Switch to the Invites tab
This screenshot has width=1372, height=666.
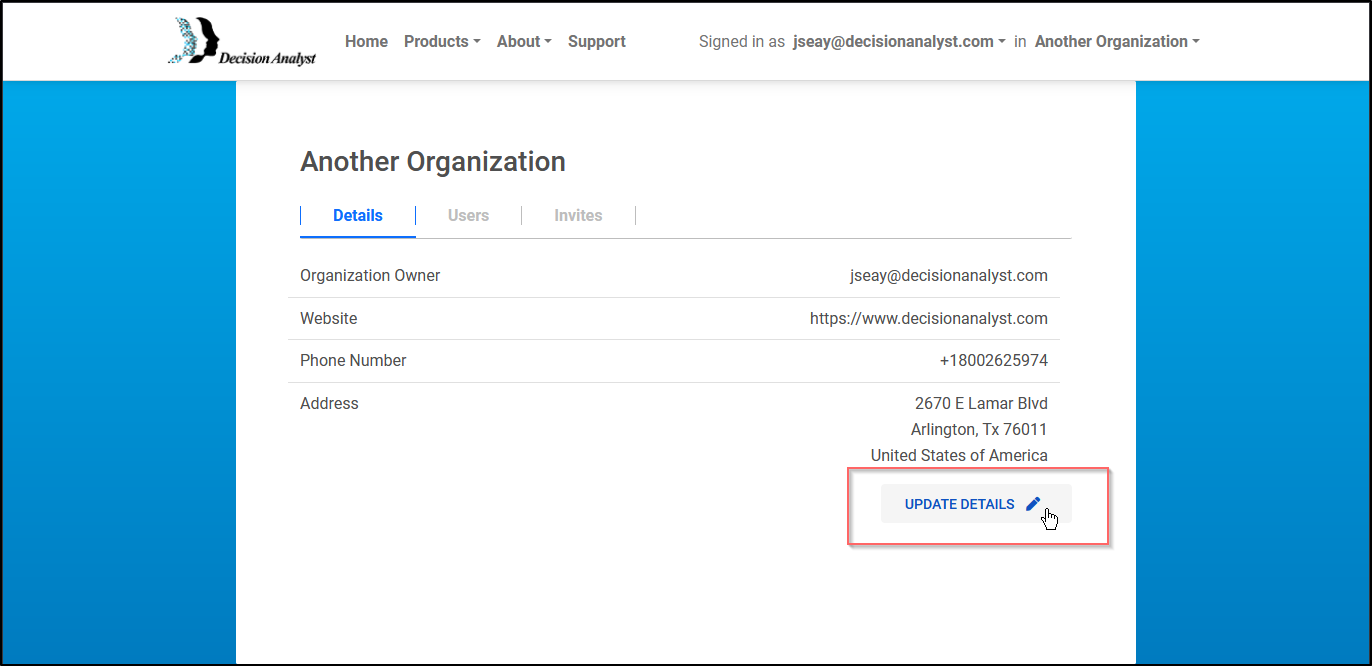tap(578, 215)
